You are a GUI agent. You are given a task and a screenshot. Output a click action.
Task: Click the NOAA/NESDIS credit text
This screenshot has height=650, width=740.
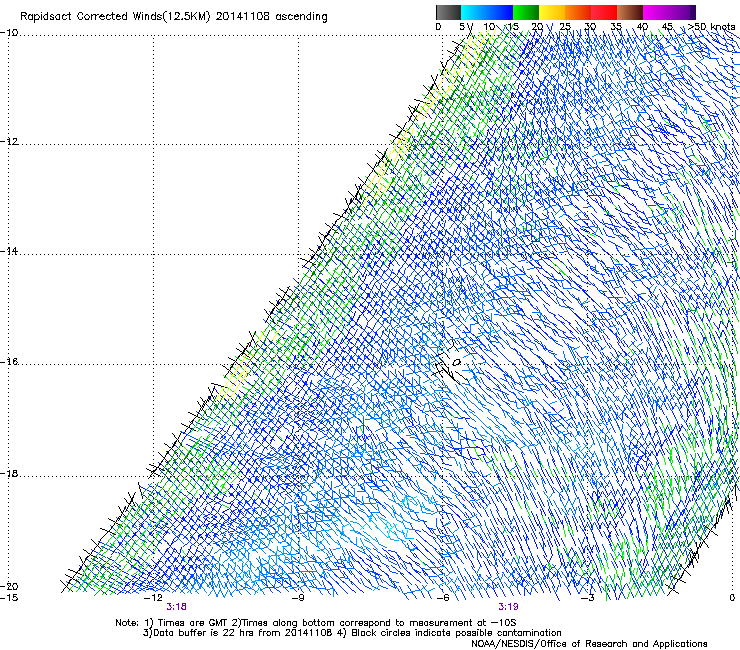tap(589, 644)
